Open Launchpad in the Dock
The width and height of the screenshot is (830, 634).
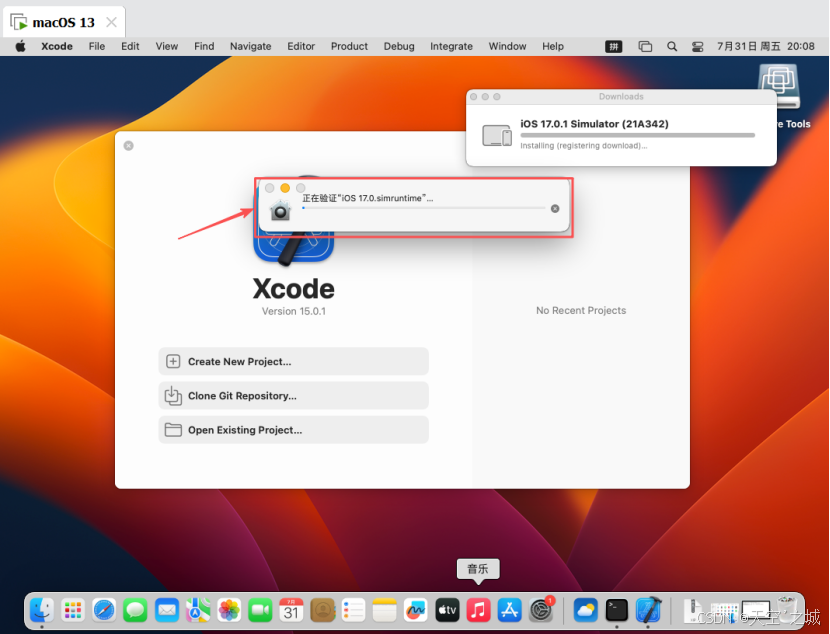(x=73, y=610)
